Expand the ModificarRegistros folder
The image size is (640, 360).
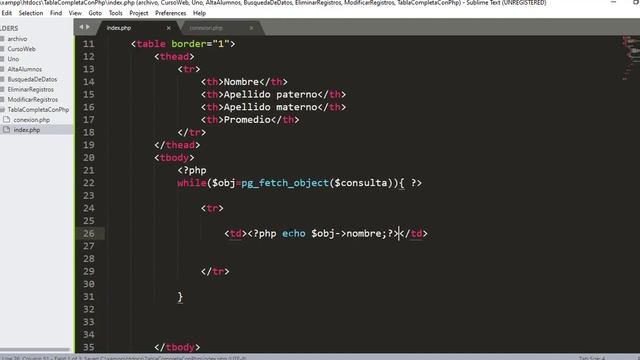tap(33, 100)
